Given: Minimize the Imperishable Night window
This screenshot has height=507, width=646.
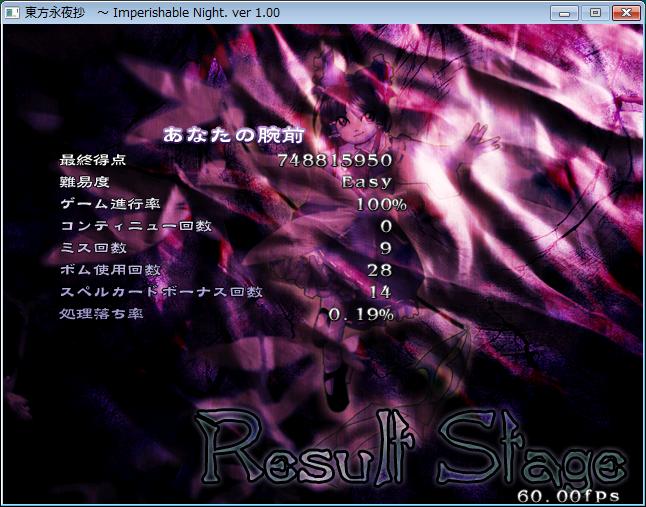Looking at the screenshot, I should pyautogui.click(x=564, y=13).
